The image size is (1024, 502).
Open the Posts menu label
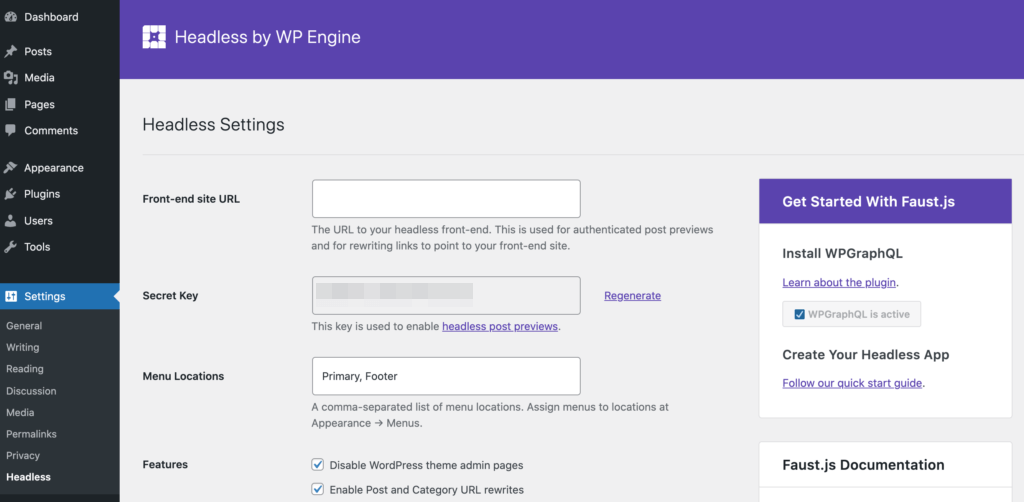pyautogui.click(x=38, y=52)
